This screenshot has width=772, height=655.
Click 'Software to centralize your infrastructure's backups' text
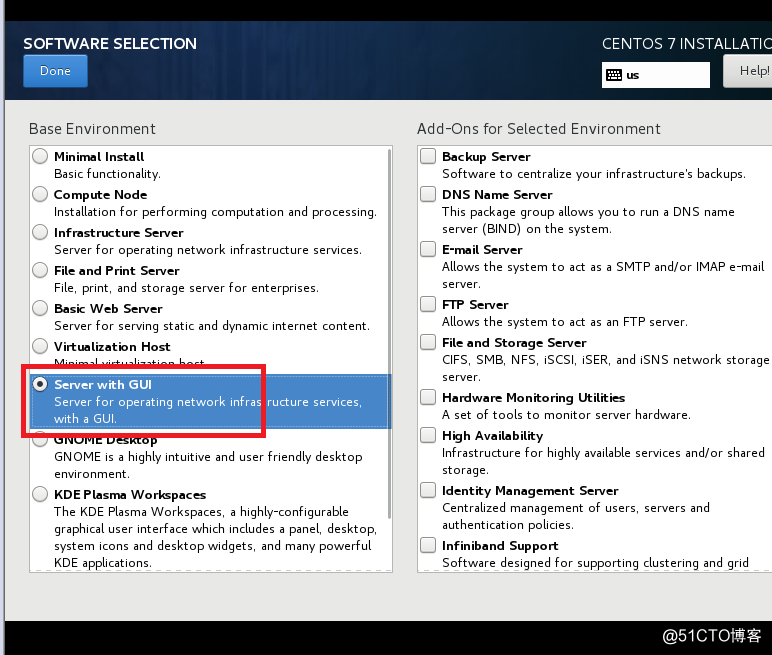(594, 174)
